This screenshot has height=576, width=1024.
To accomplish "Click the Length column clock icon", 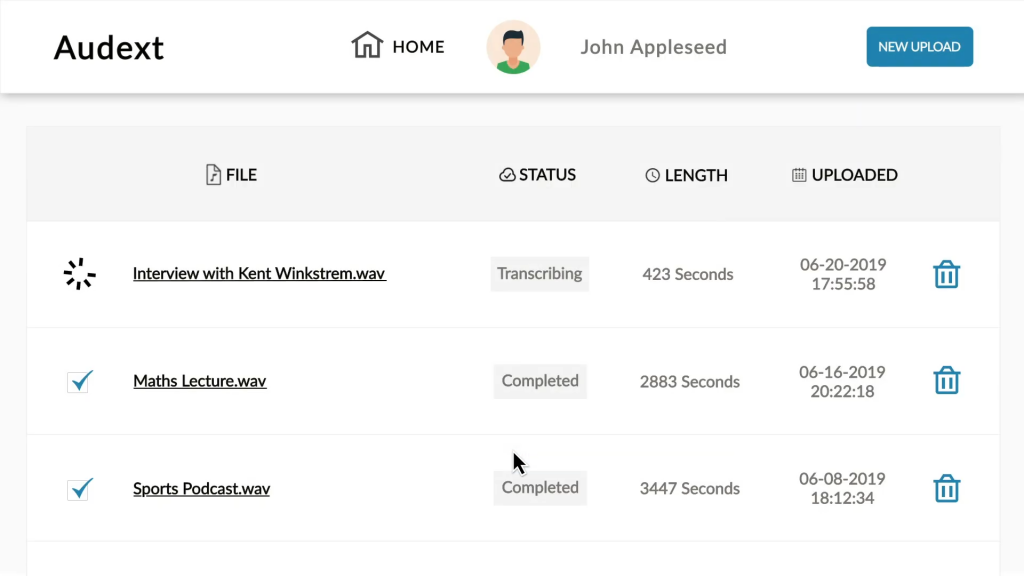I will click(x=652, y=175).
